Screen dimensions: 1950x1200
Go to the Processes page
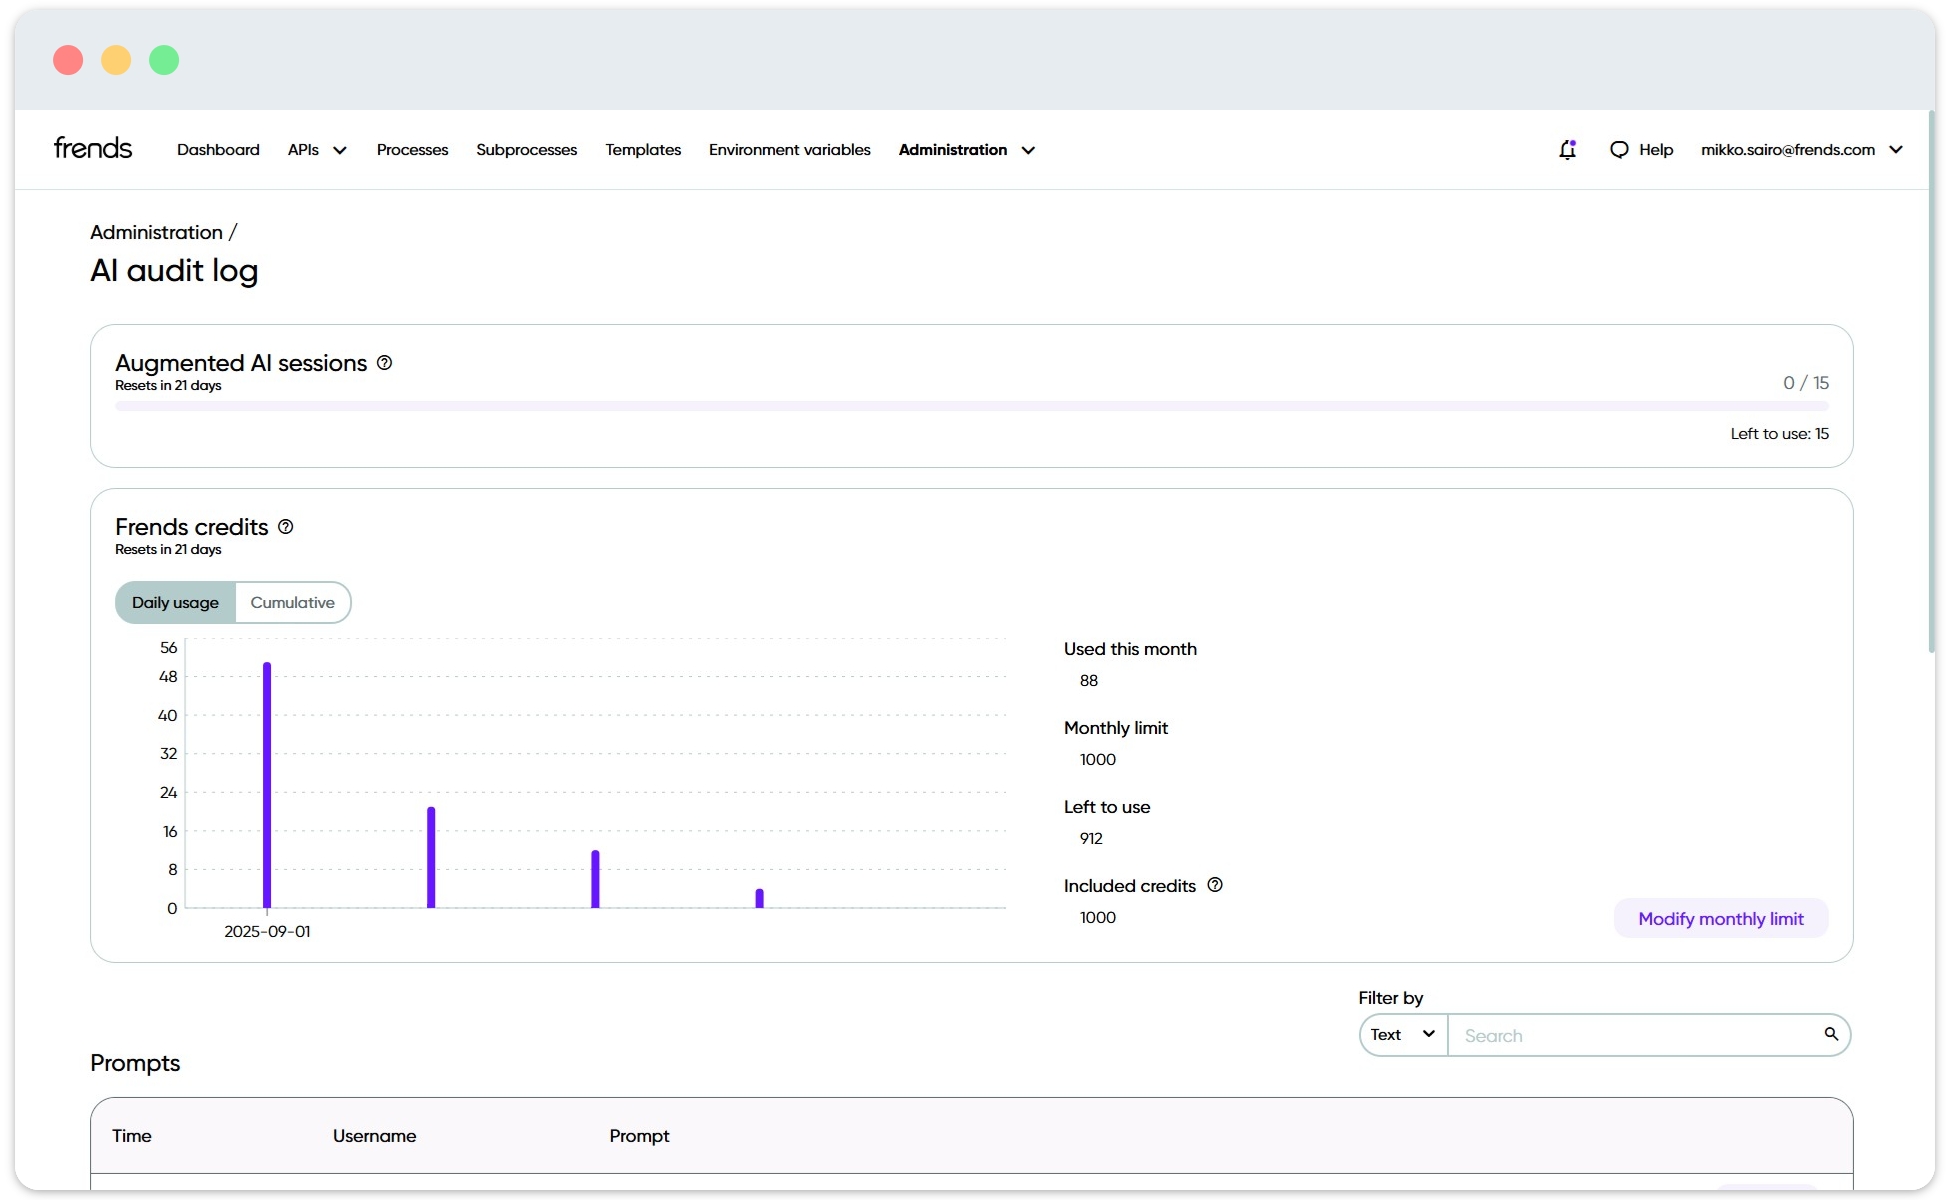point(412,150)
